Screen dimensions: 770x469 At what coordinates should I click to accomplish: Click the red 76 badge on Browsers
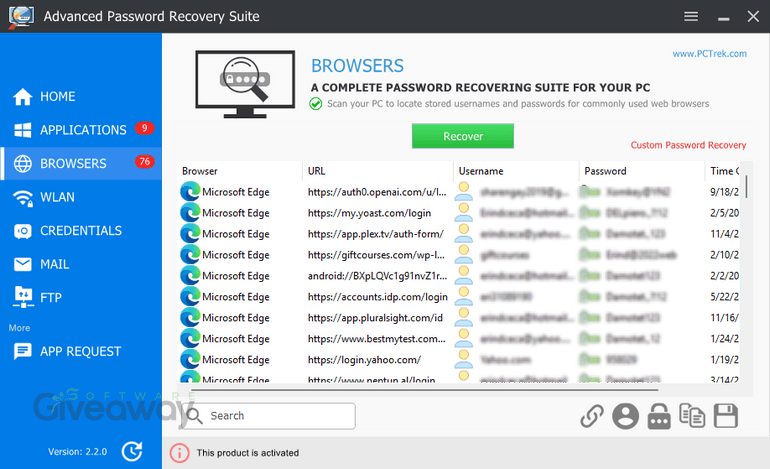coord(144,162)
